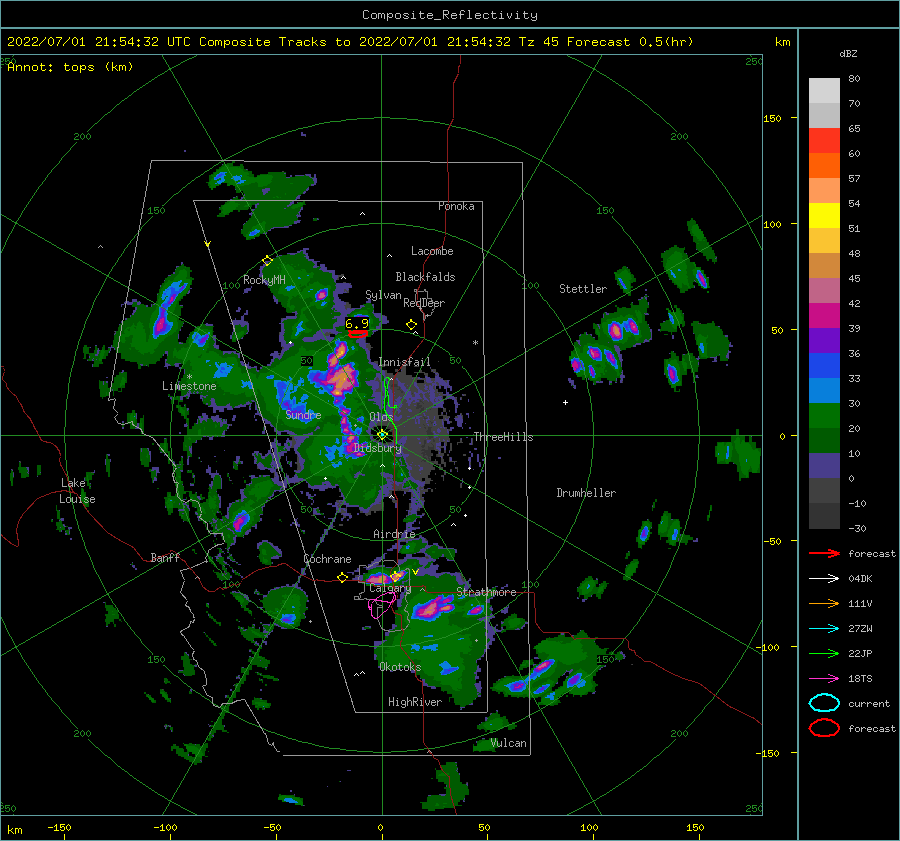Image resolution: width=900 pixels, height=841 pixels.
Task: Click the Limestone label
Action: coord(189,386)
